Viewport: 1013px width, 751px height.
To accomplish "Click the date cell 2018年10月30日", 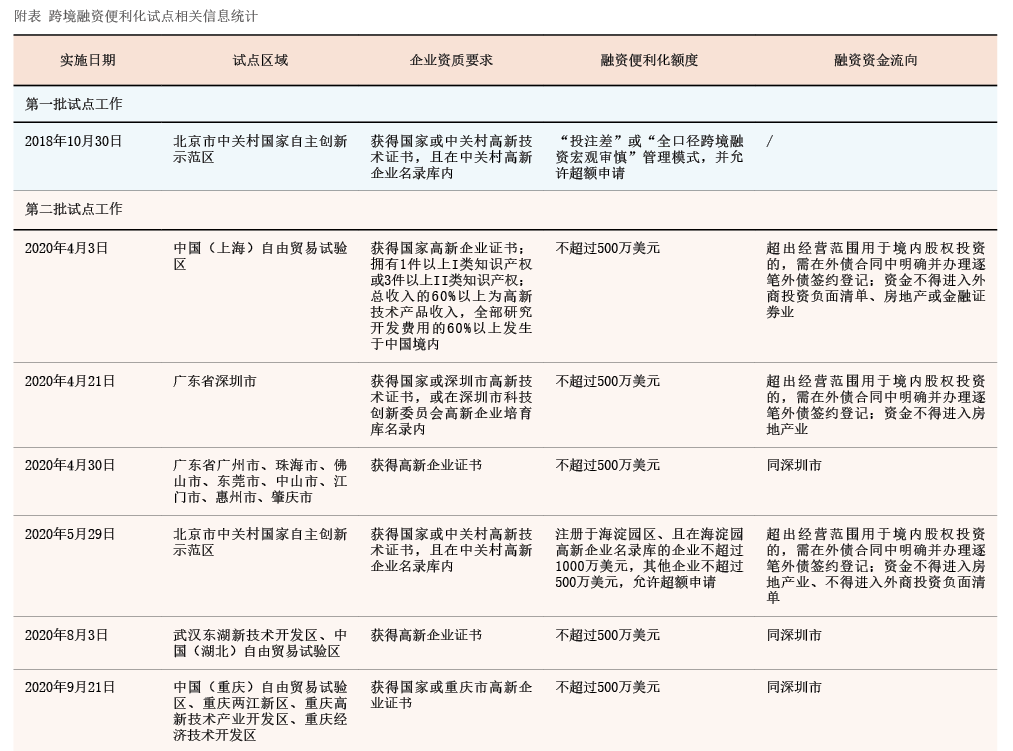I will [73, 141].
